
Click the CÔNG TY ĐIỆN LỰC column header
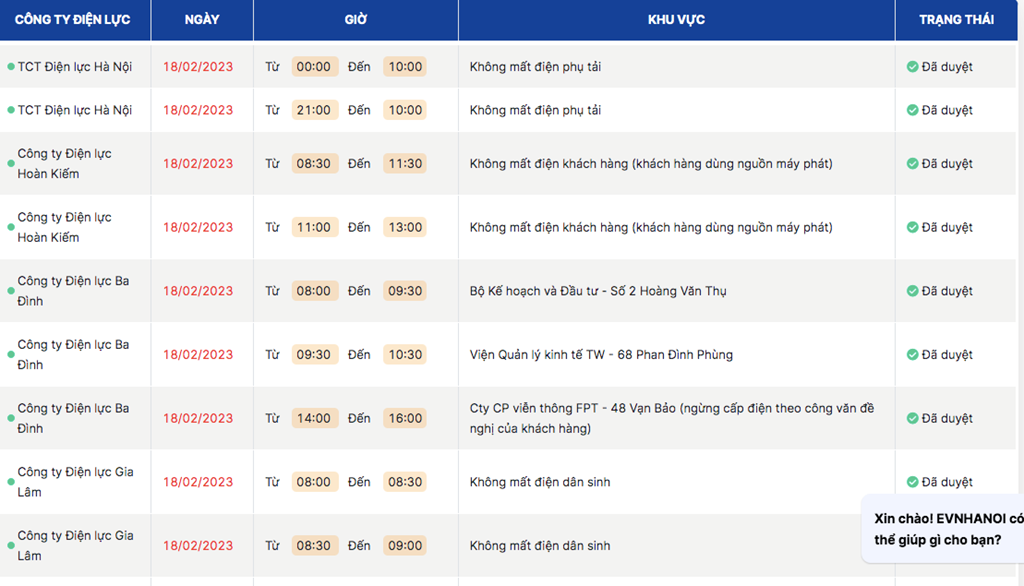[75, 20]
